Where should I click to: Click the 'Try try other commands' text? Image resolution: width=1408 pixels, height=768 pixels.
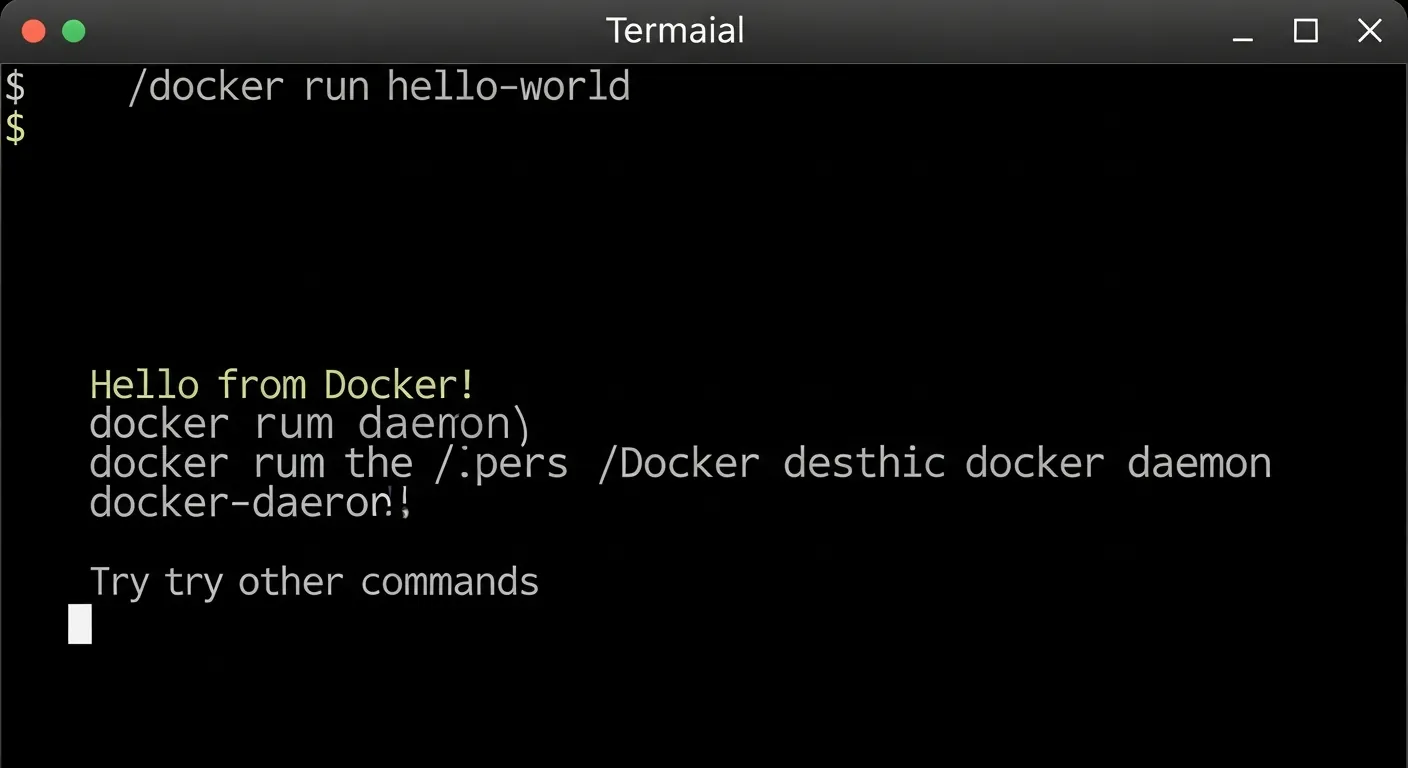coord(314,581)
